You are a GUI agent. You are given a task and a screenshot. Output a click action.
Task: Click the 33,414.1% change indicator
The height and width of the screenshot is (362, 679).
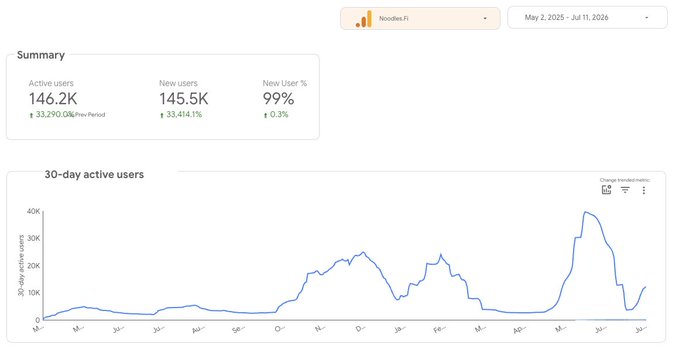(181, 115)
